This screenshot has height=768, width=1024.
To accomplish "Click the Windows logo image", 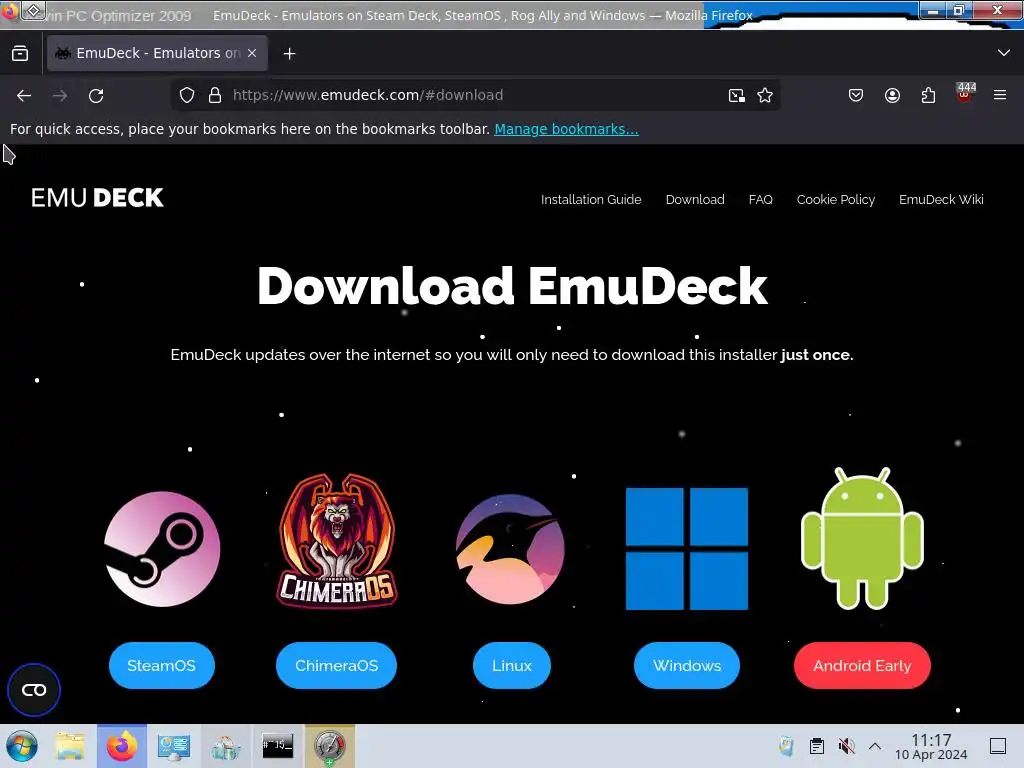I will point(687,549).
